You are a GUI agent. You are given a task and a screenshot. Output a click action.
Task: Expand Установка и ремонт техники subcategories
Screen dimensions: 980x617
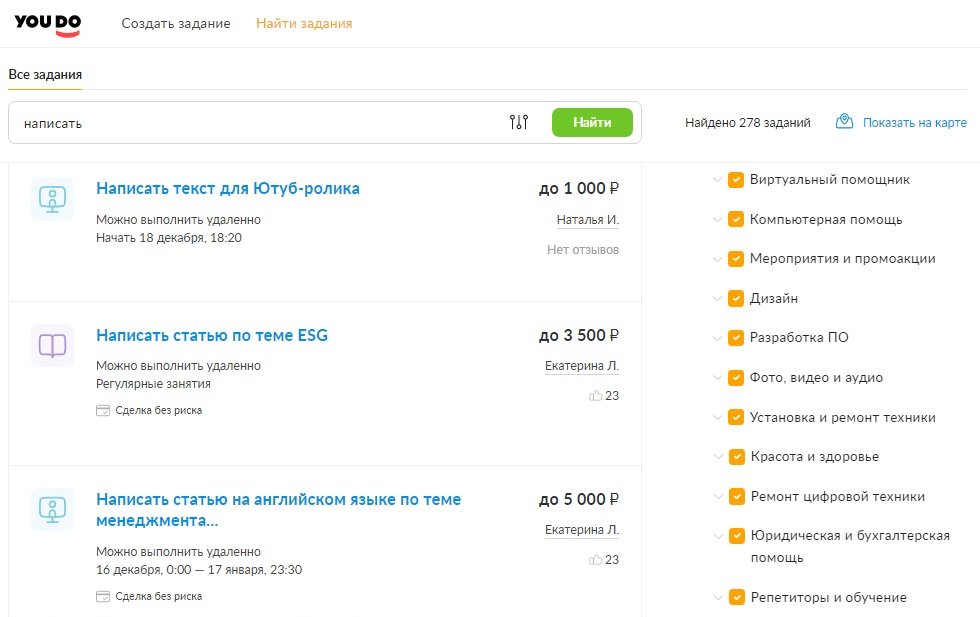pos(718,417)
